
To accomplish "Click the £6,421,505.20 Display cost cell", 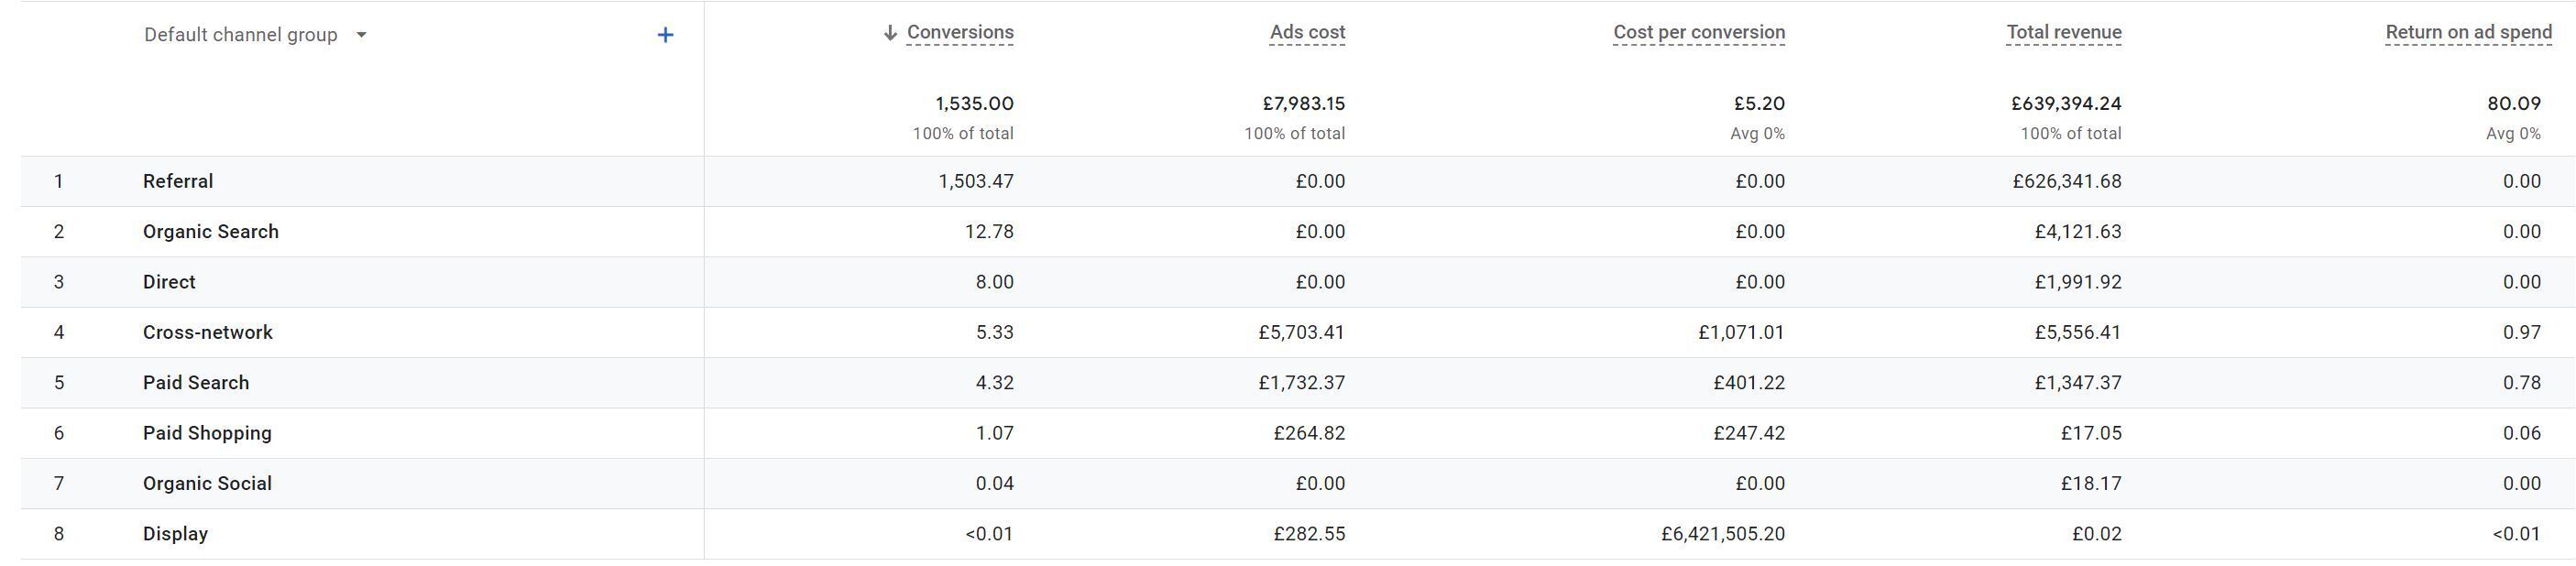I will 1723,534.
